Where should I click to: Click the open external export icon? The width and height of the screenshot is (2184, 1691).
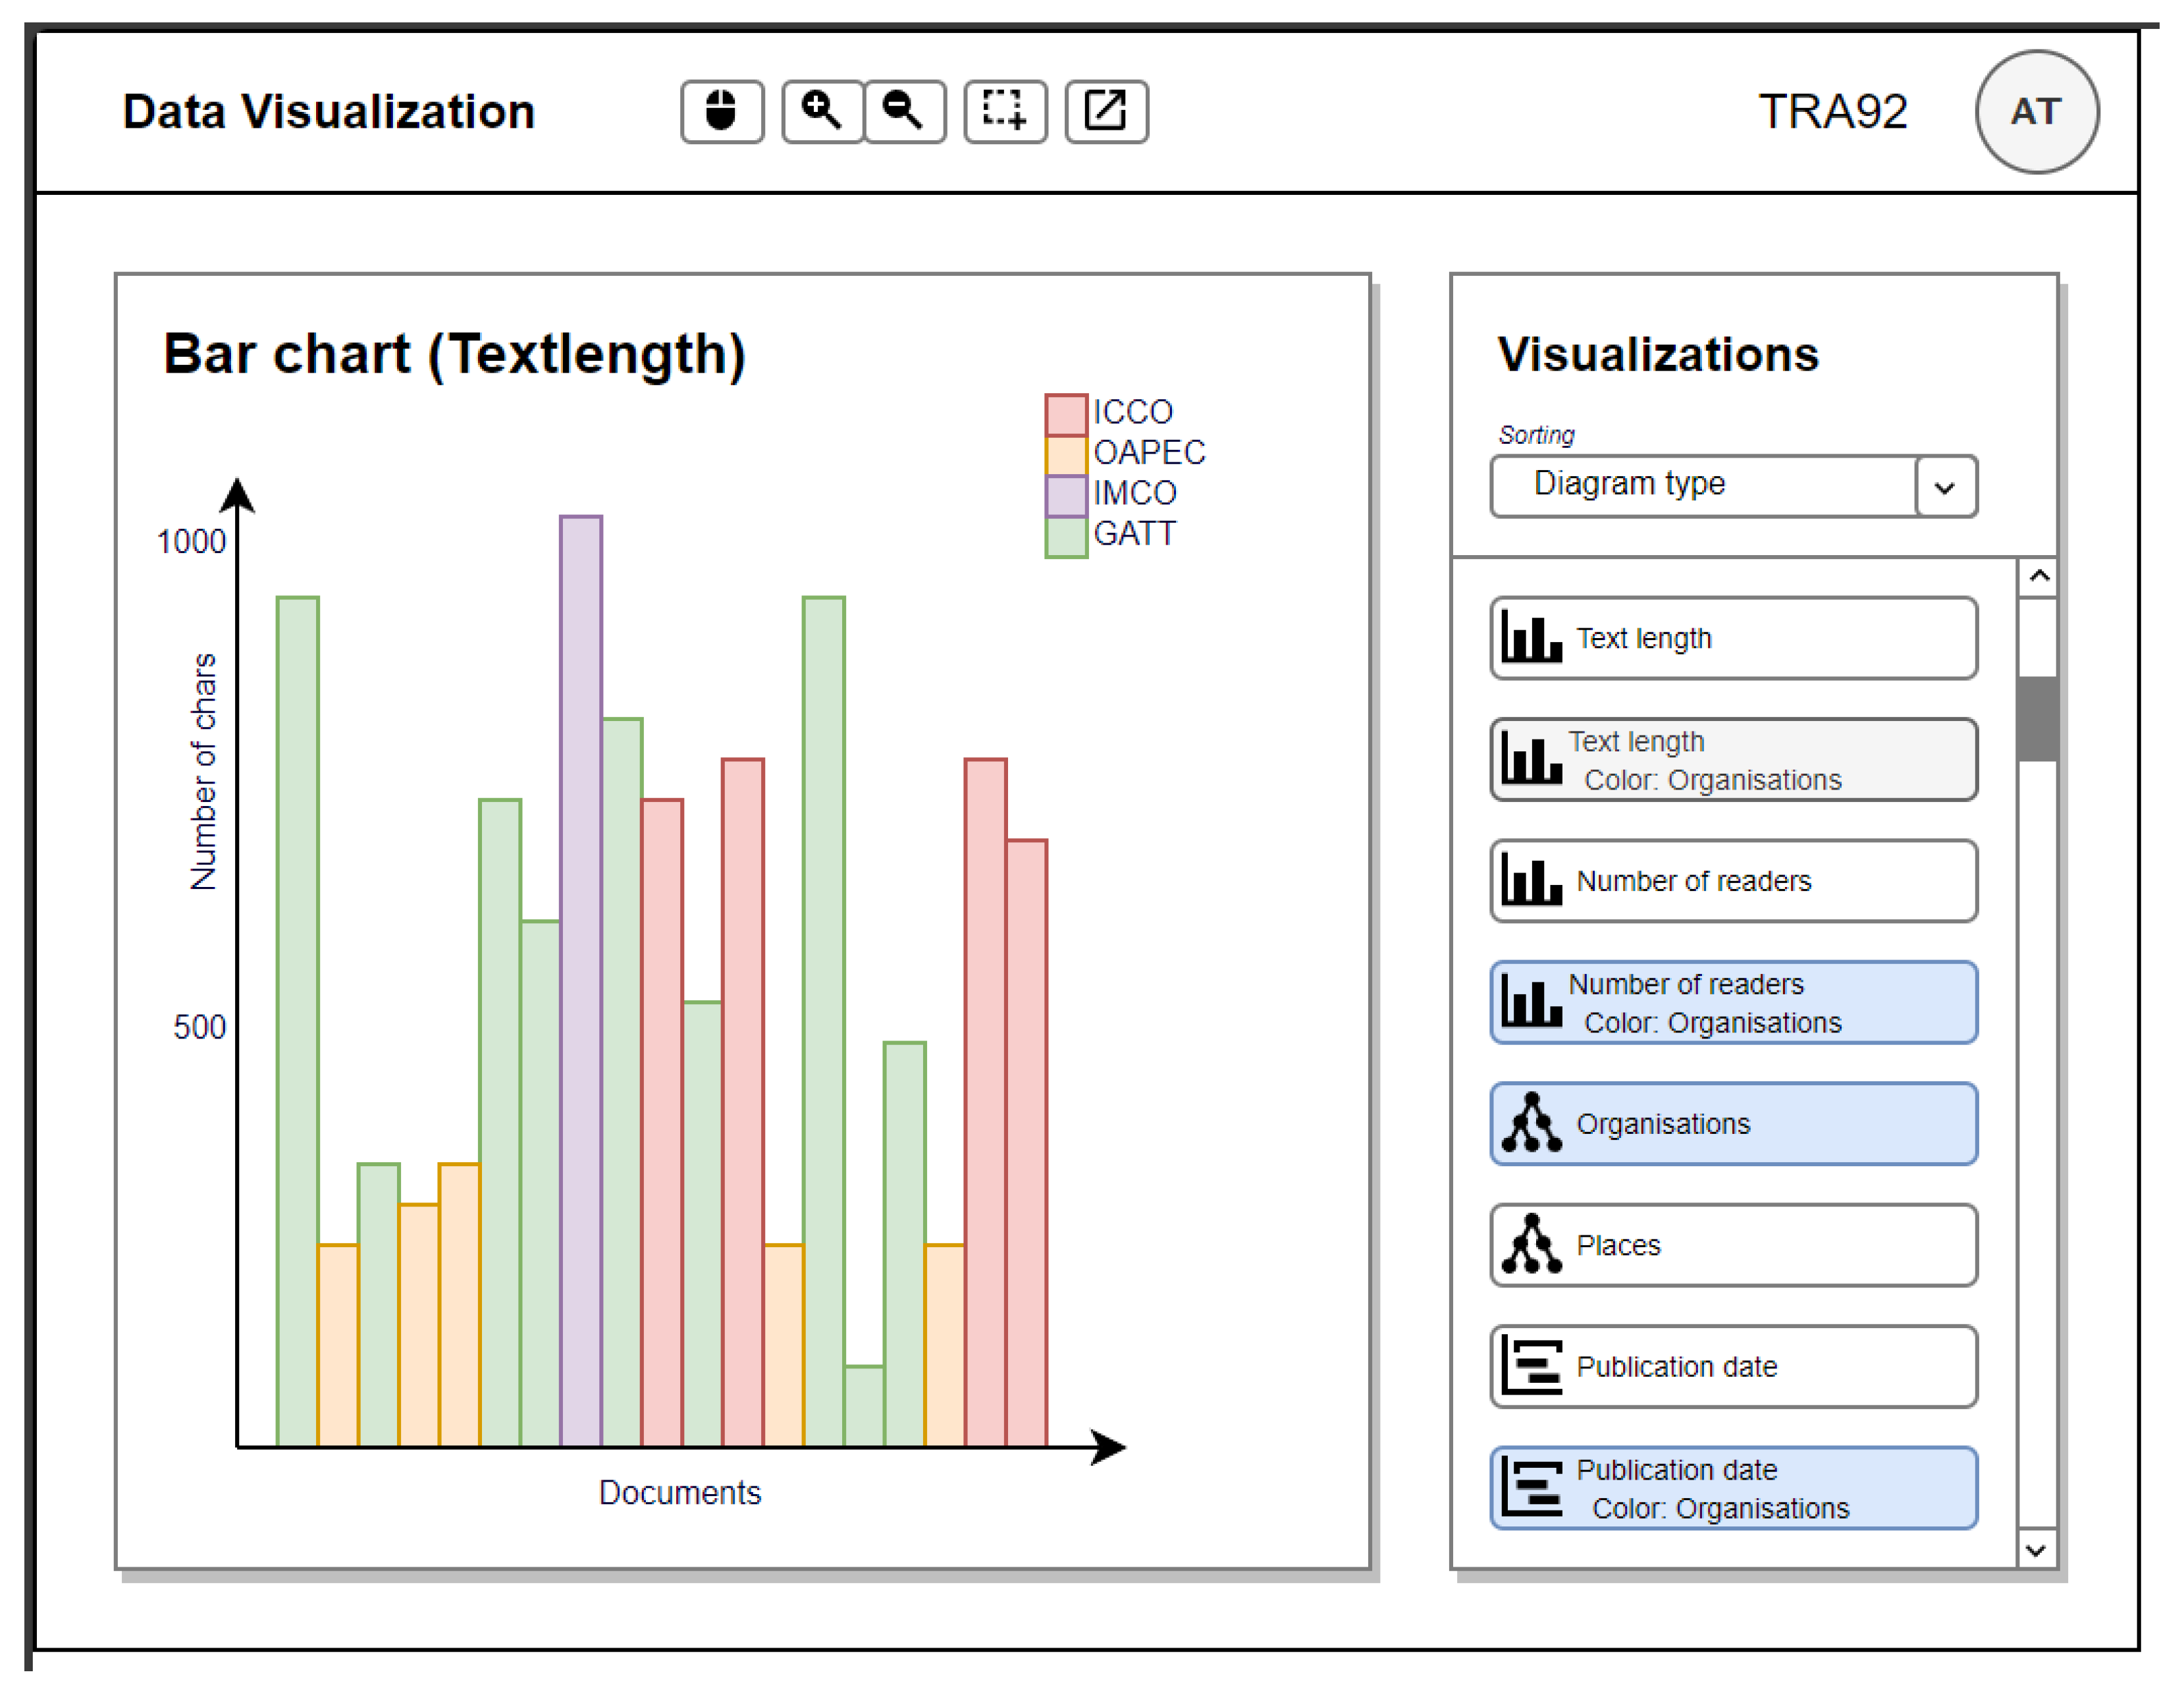pyautogui.click(x=1106, y=111)
